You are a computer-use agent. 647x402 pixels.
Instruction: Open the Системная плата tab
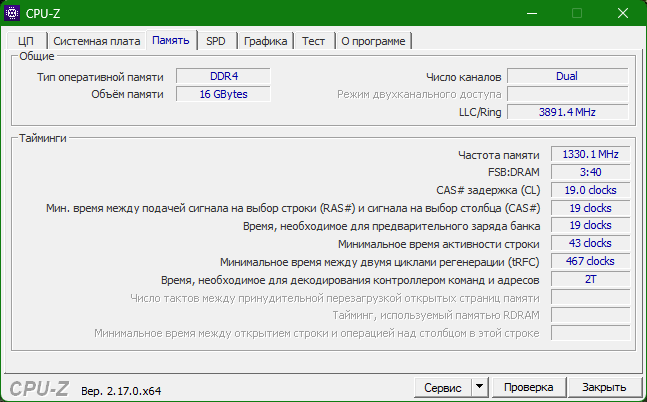coord(96,41)
